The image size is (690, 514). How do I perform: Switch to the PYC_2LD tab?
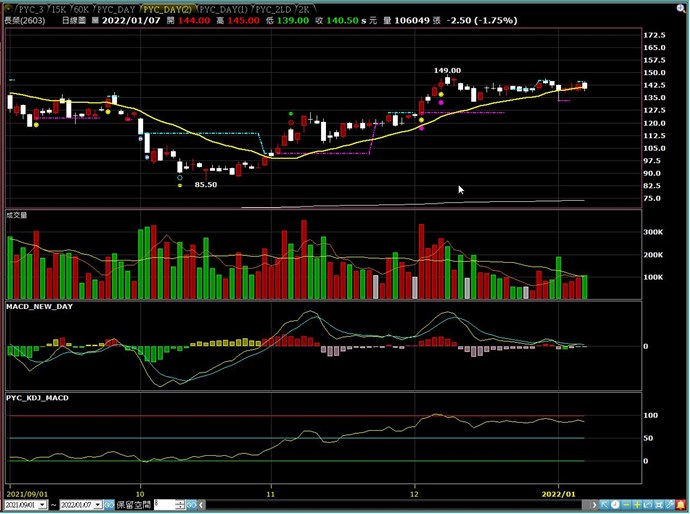[x=273, y=9]
